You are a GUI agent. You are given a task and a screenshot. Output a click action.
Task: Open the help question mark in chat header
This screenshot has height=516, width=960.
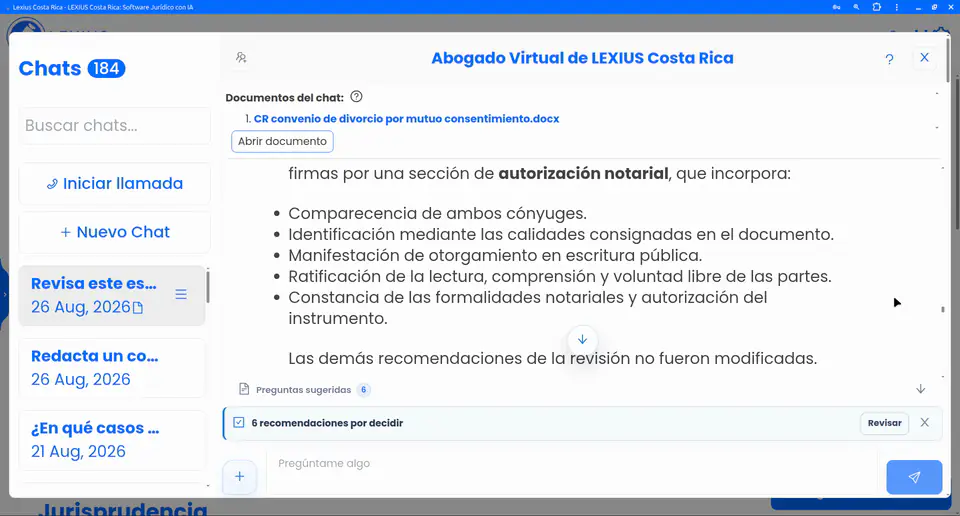[889, 59]
